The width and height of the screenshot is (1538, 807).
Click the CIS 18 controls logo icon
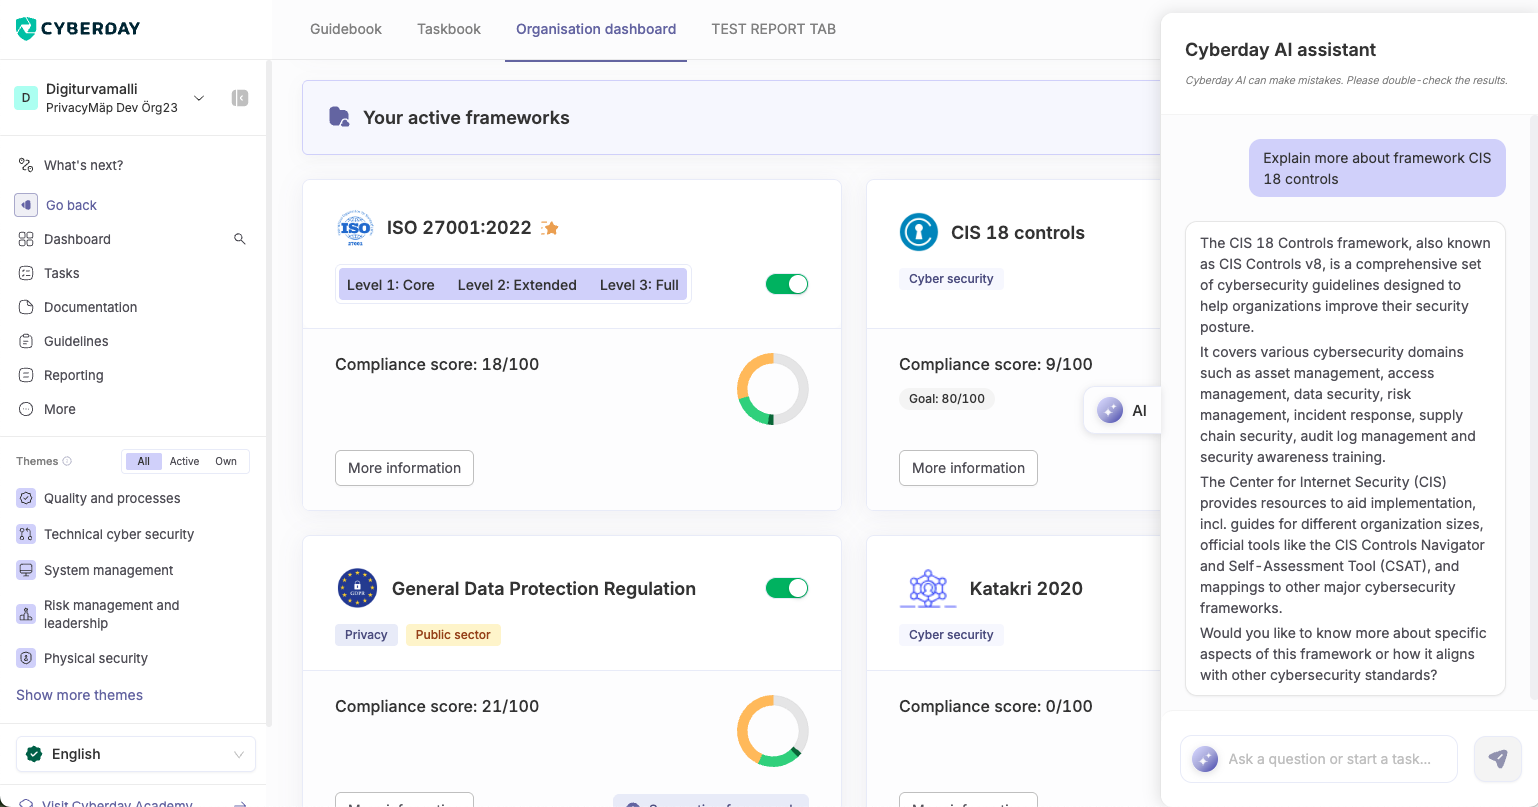coord(918,232)
